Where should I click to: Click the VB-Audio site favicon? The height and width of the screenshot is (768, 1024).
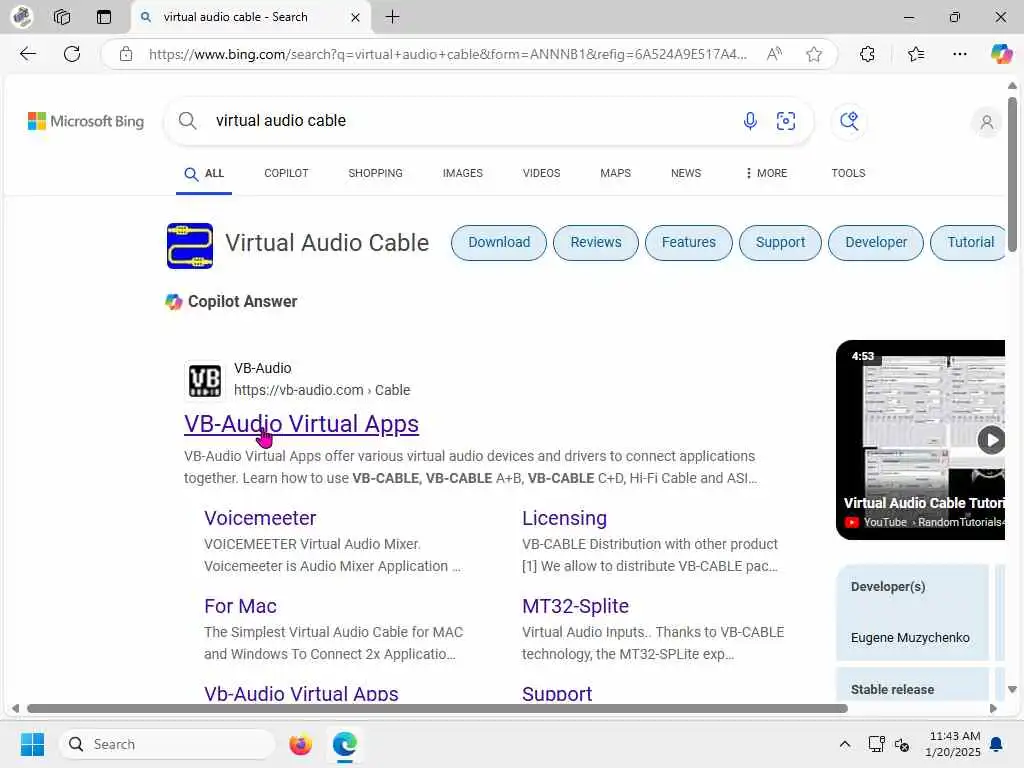tap(204, 381)
